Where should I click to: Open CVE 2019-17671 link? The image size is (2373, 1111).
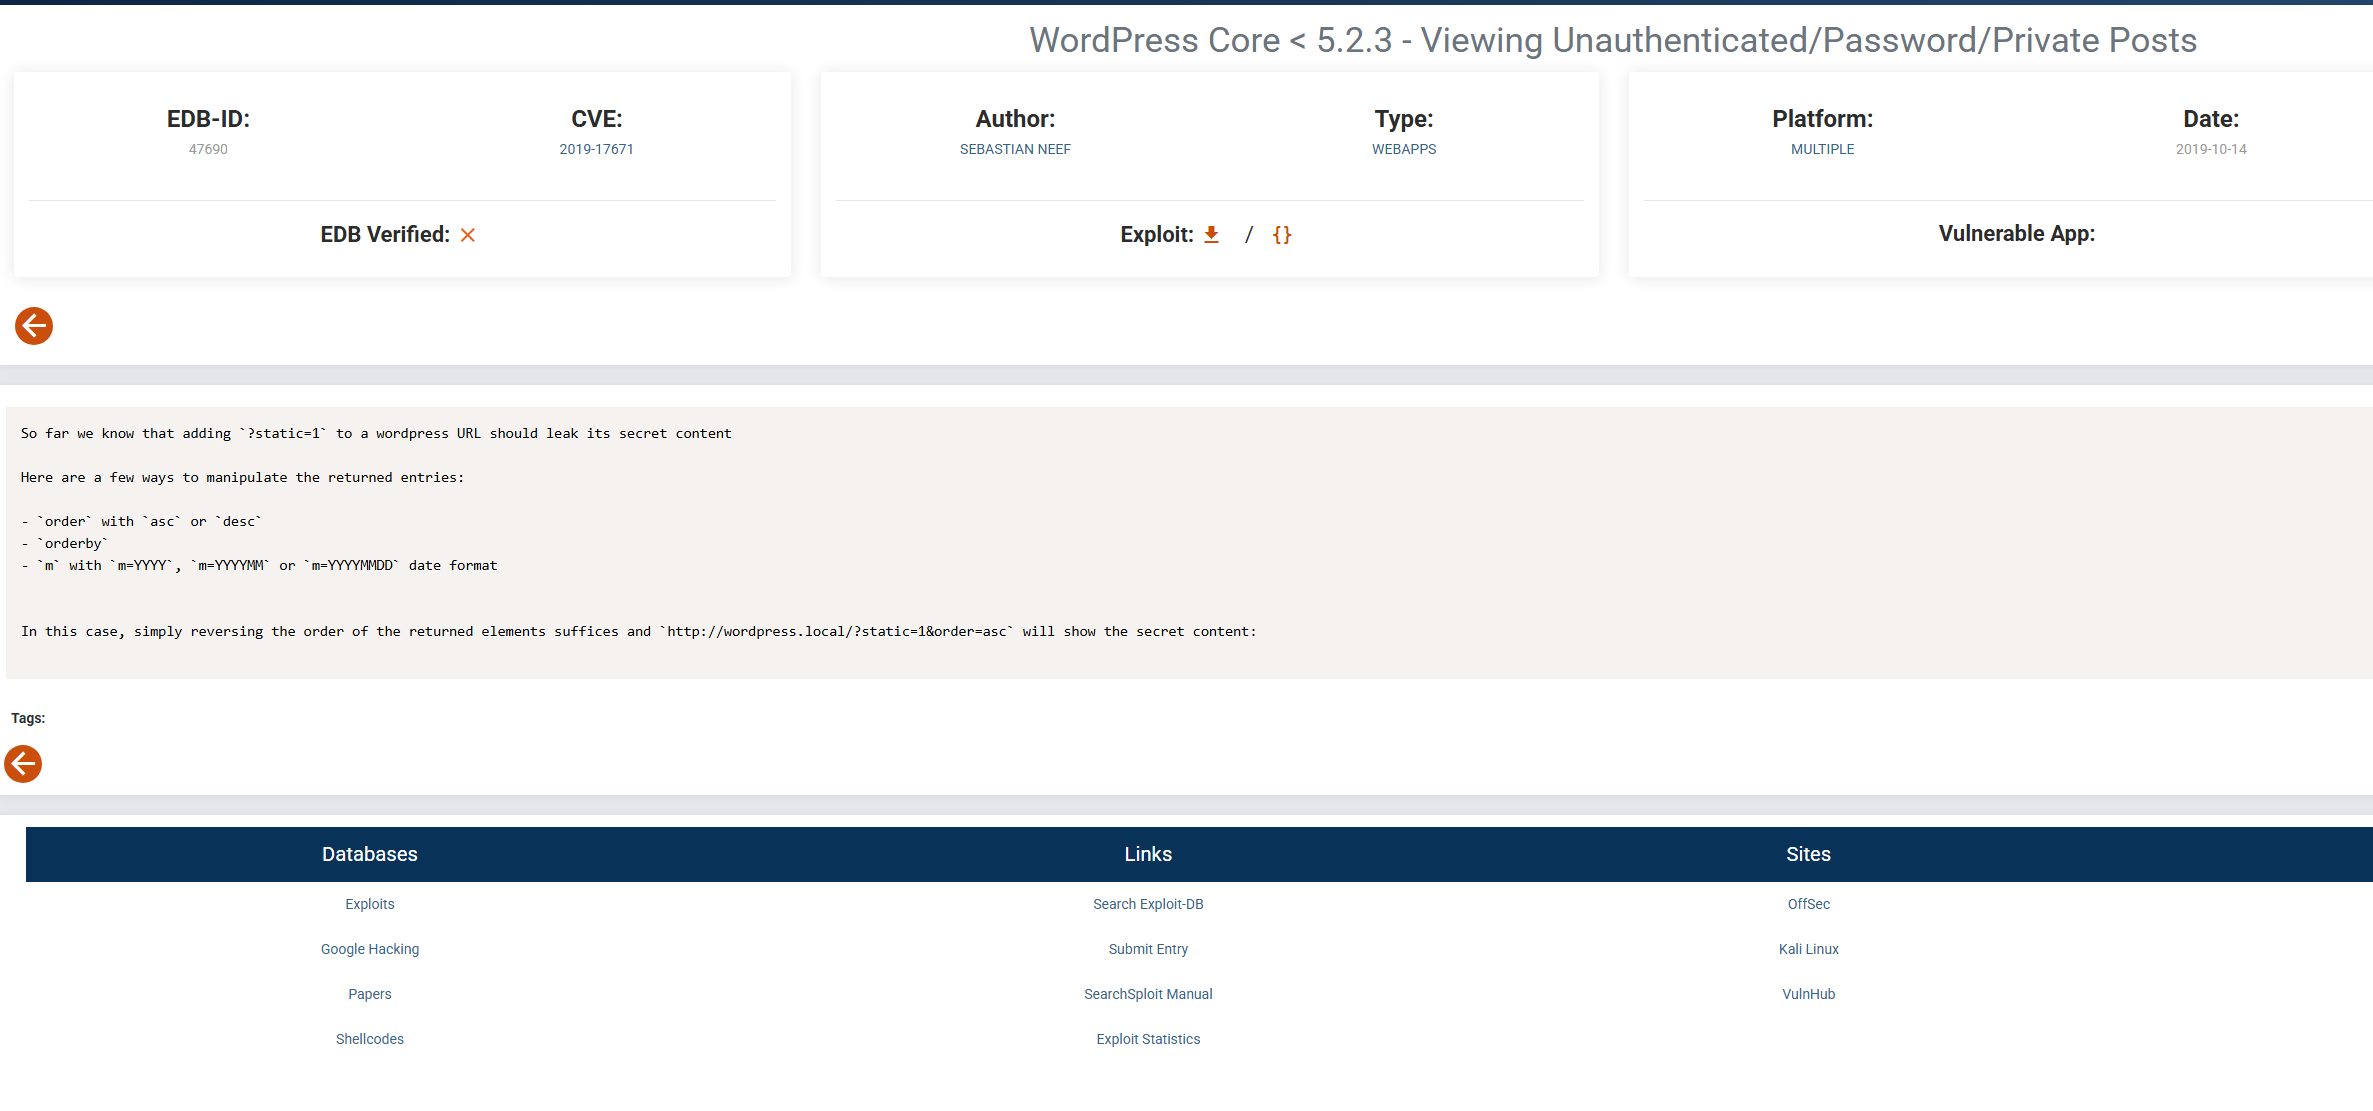tap(596, 149)
